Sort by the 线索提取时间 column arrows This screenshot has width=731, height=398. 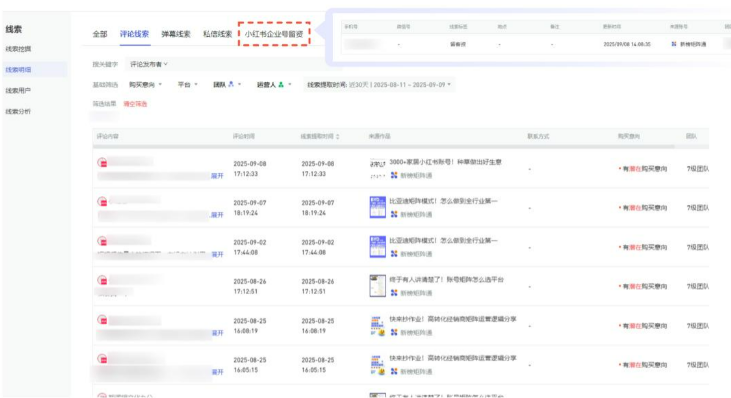coord(338,137)
